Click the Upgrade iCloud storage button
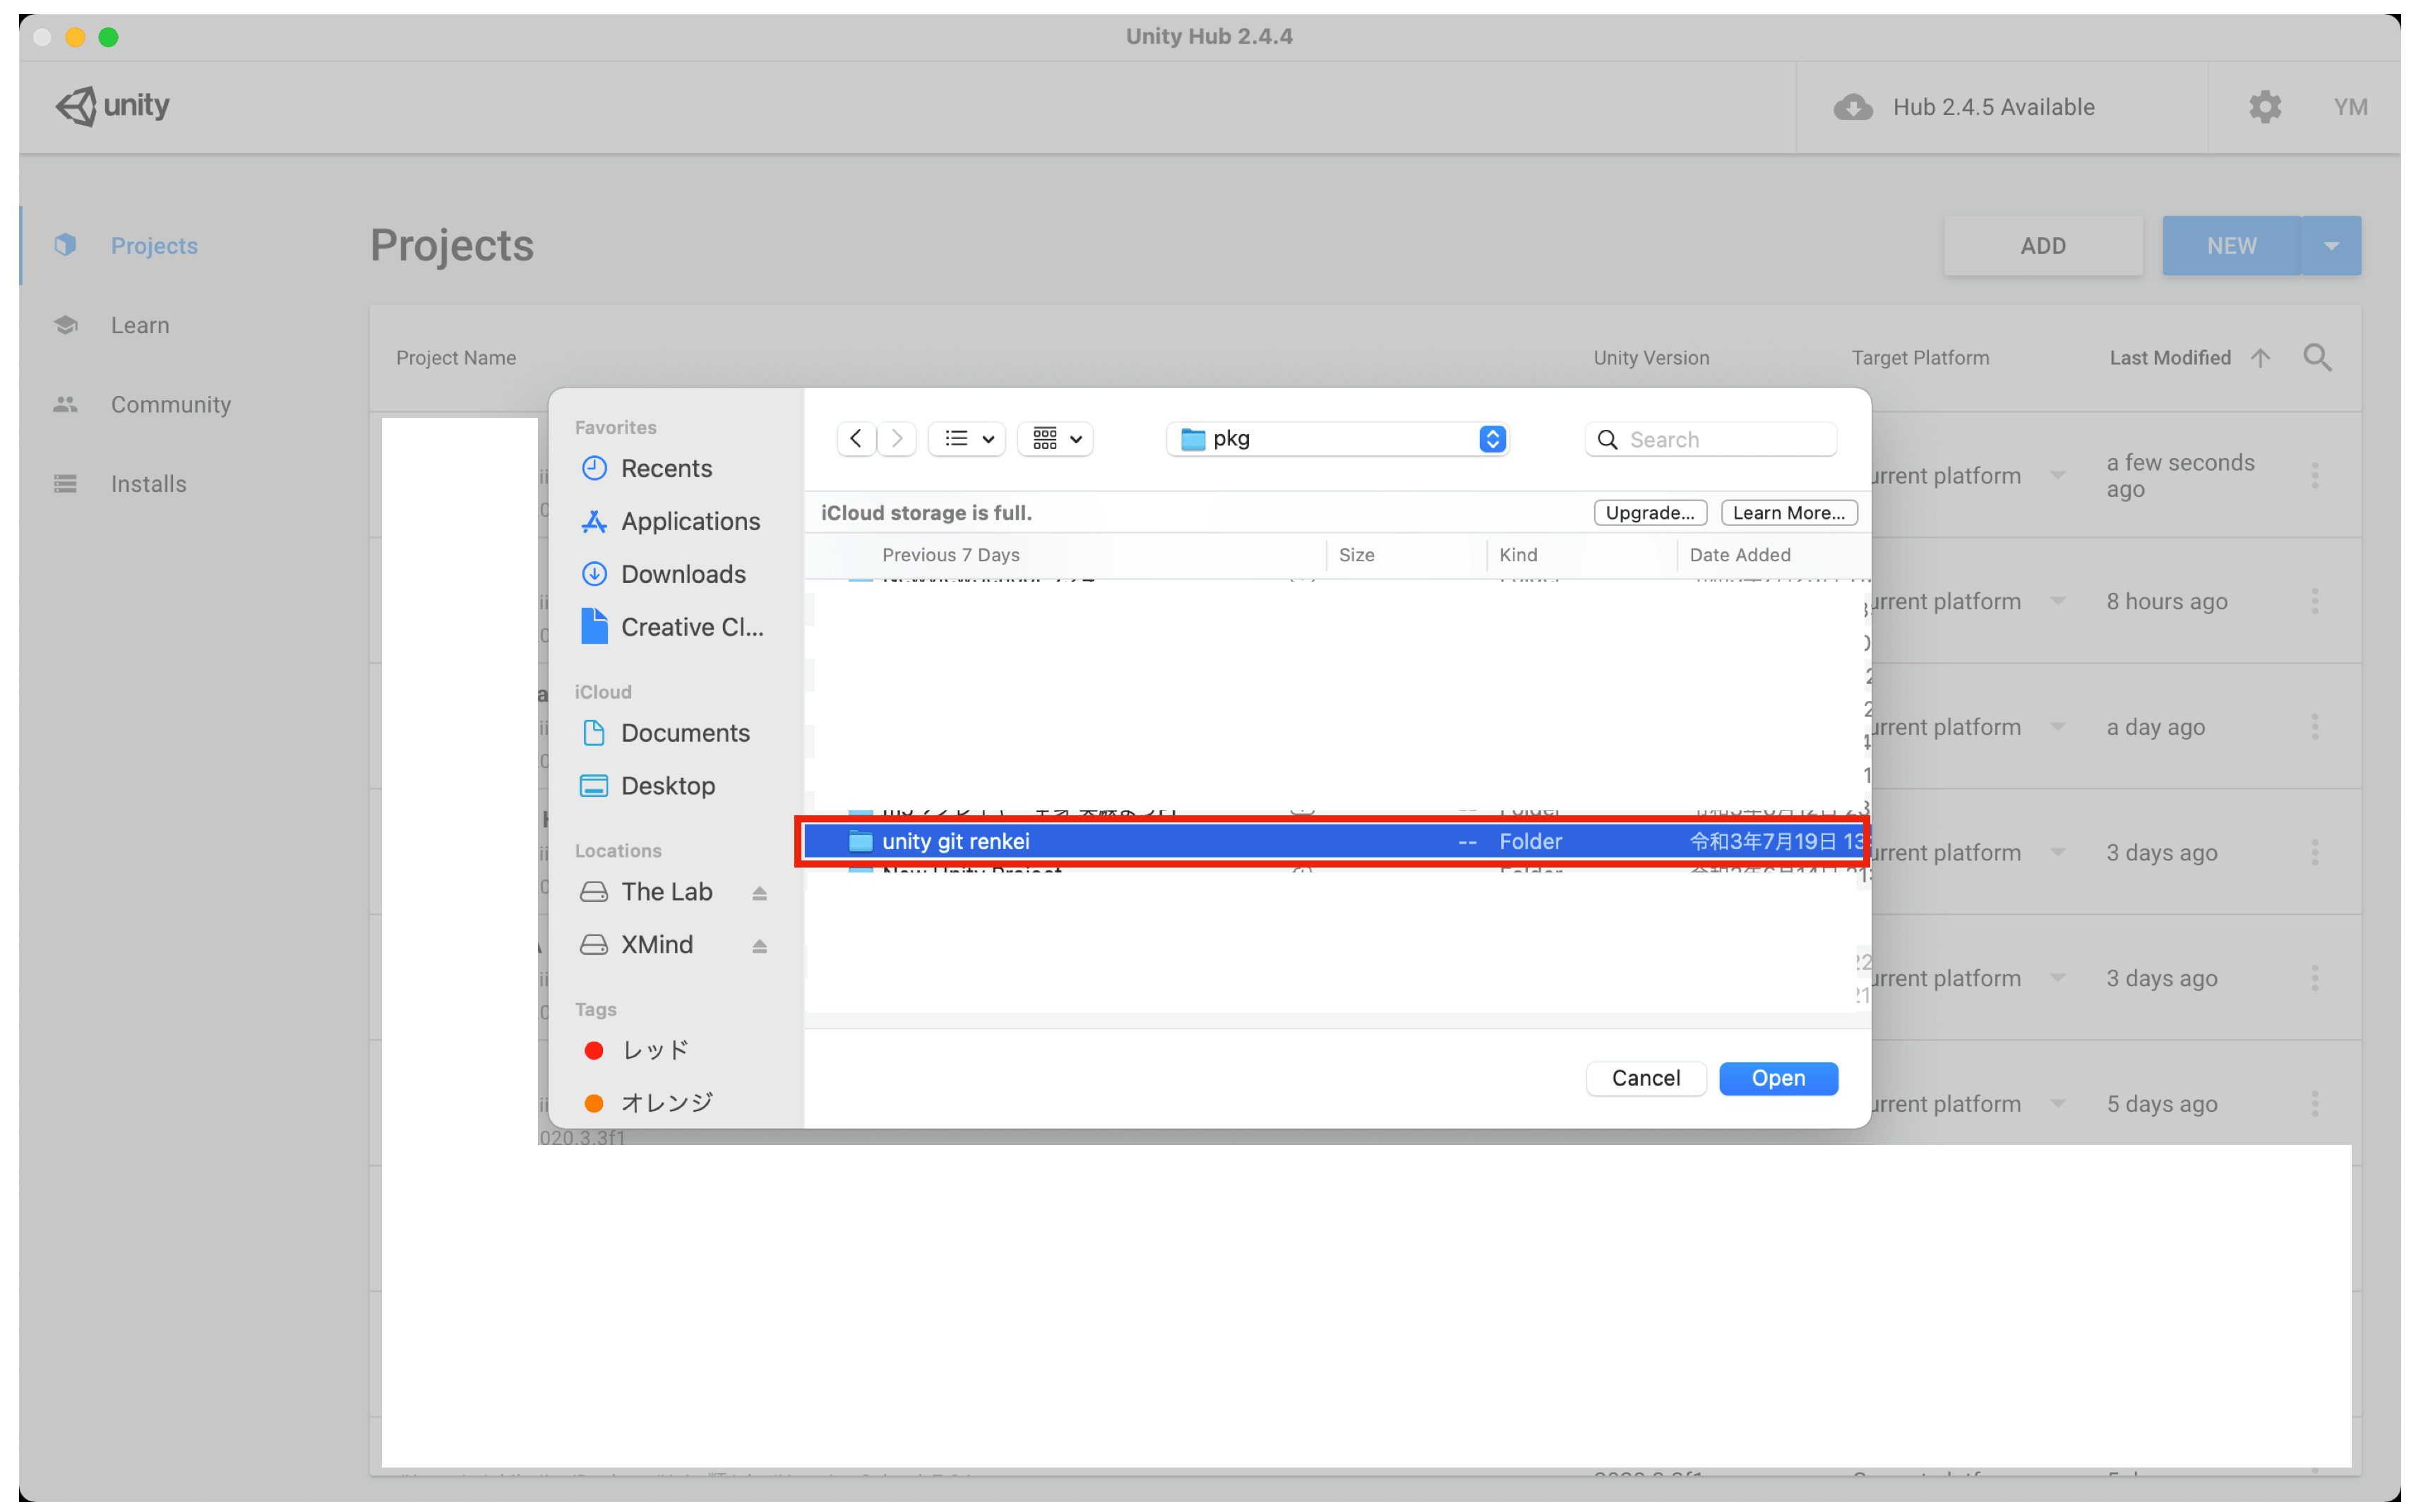Image resolution: width=2416 pixels, height=1512 pixels. tap(1649, 513)
